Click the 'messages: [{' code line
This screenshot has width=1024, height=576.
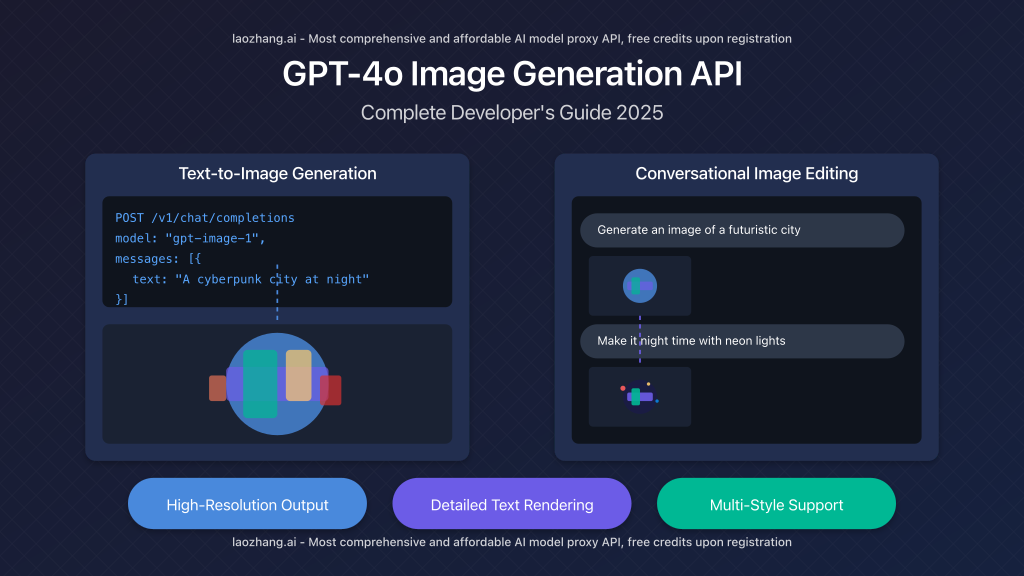tap(158, 259)
